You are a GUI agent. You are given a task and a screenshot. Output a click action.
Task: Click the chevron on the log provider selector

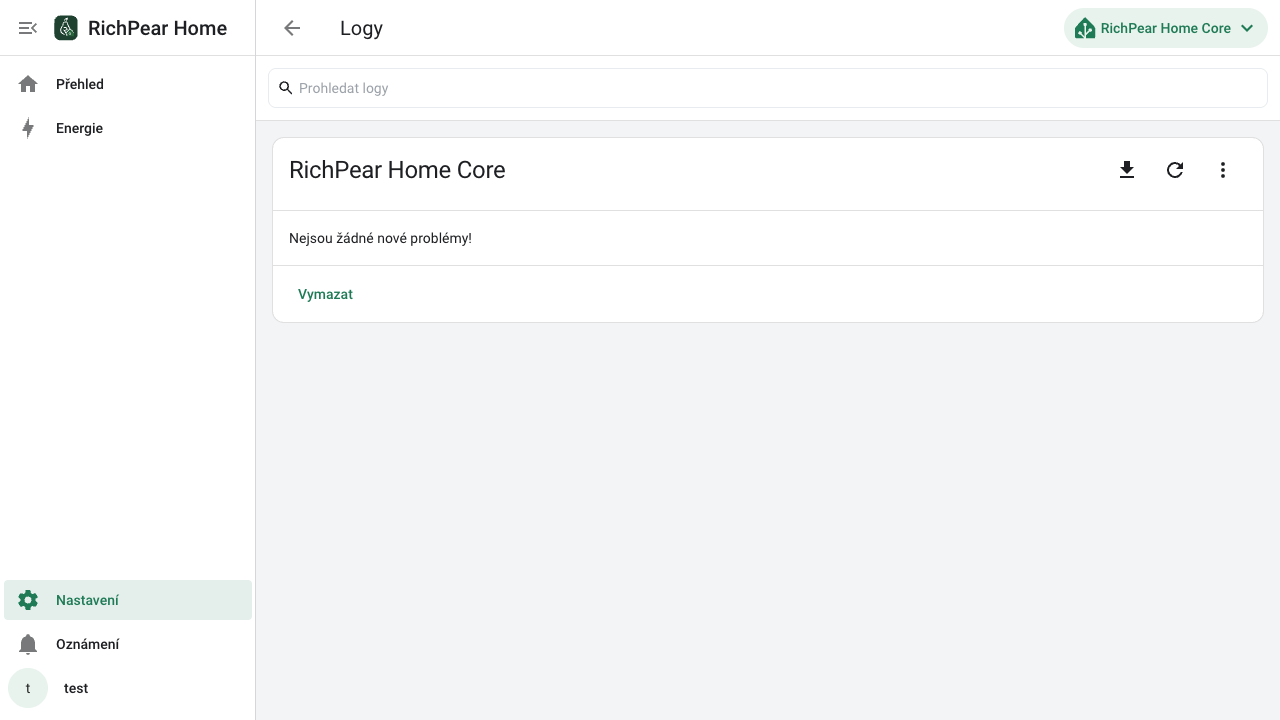pos(1247,28)
